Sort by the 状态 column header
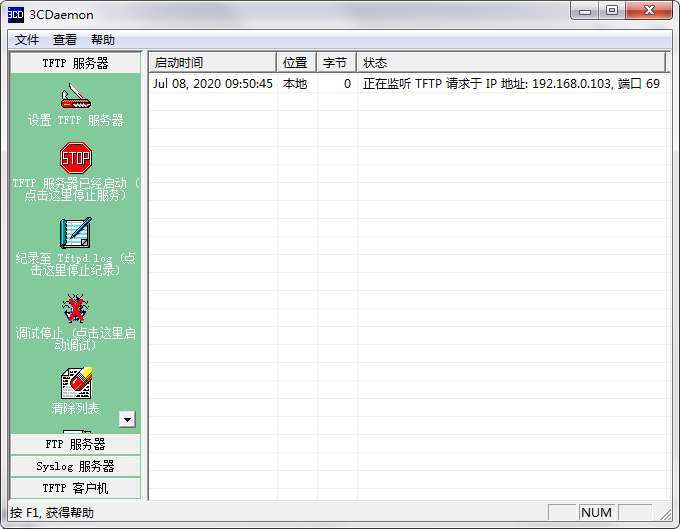The width and height of the screenshot is (680, 529). (511, 63)
